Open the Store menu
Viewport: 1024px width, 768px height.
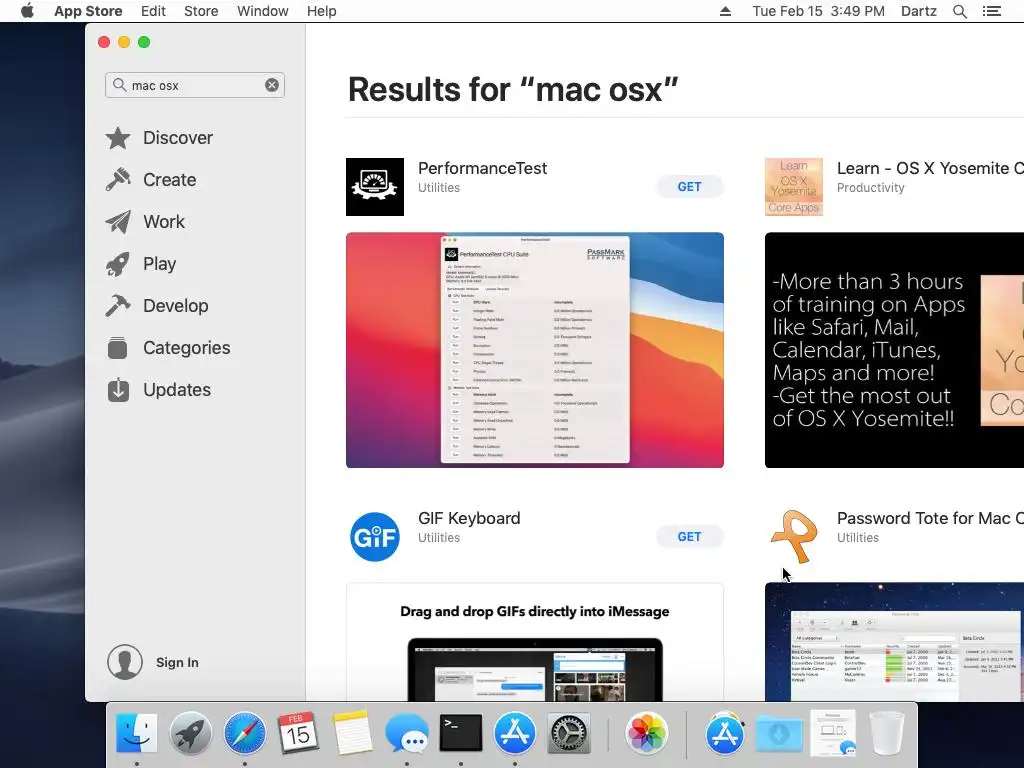[x=200, y=11]
